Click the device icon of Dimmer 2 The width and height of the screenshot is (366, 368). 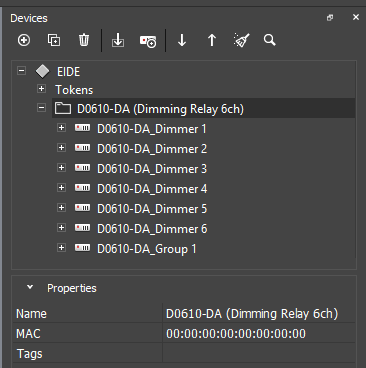coord(82,148)
